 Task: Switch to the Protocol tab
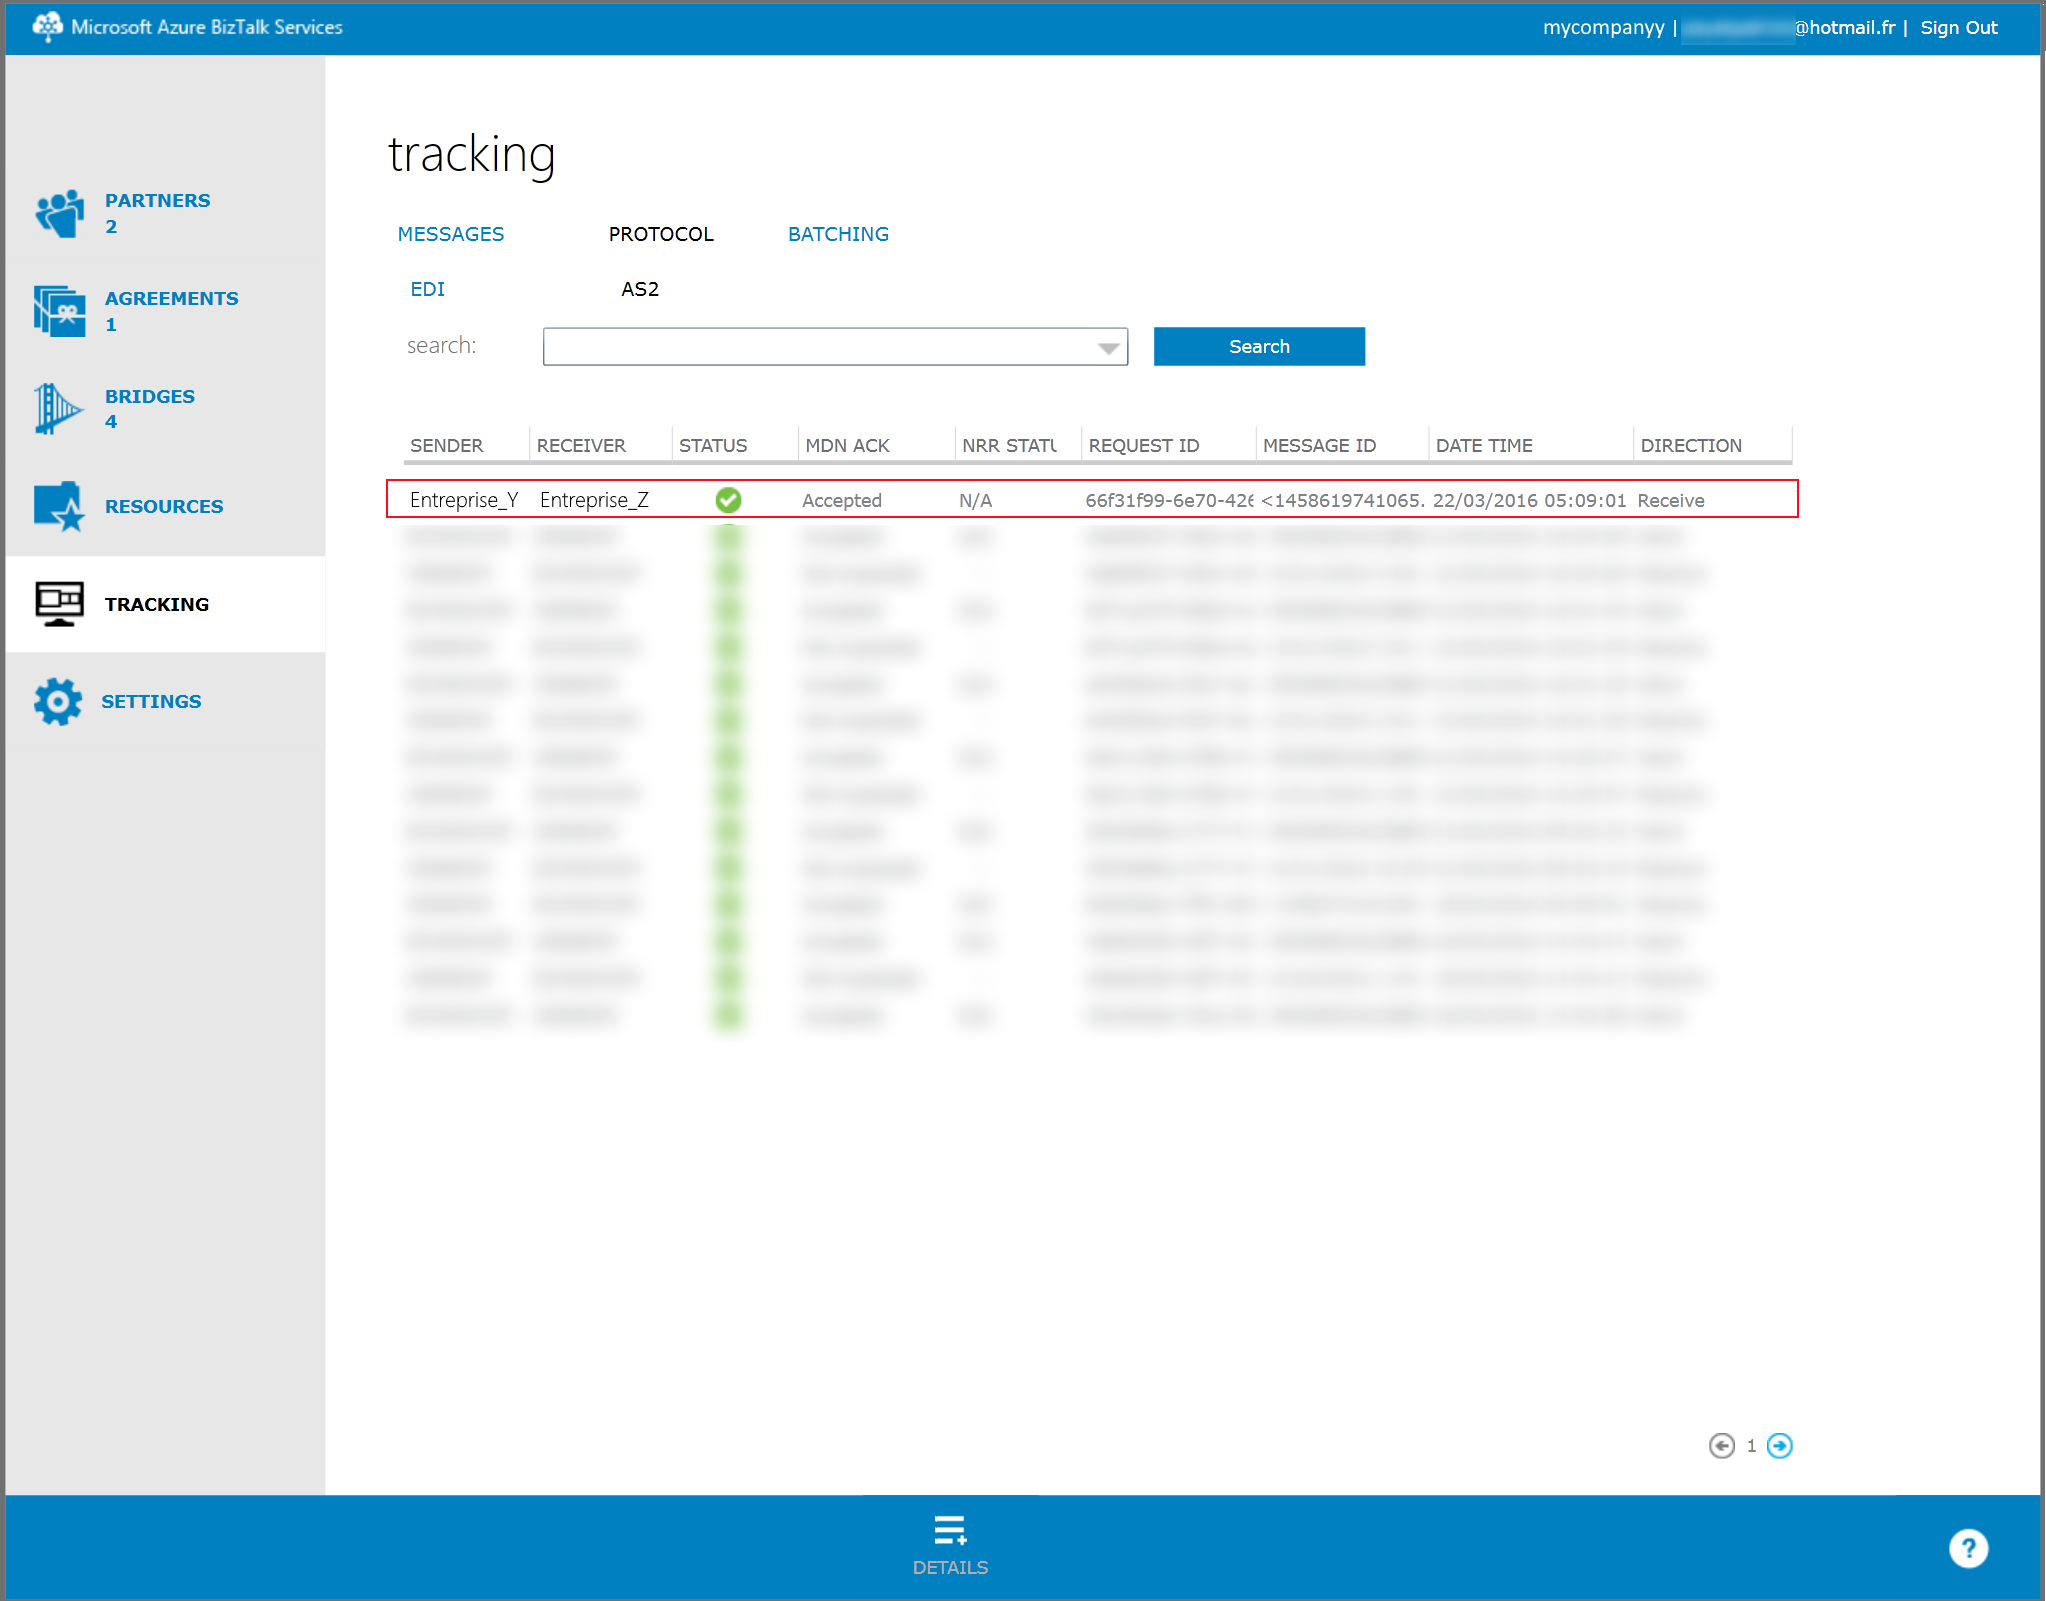pos(661,234)
